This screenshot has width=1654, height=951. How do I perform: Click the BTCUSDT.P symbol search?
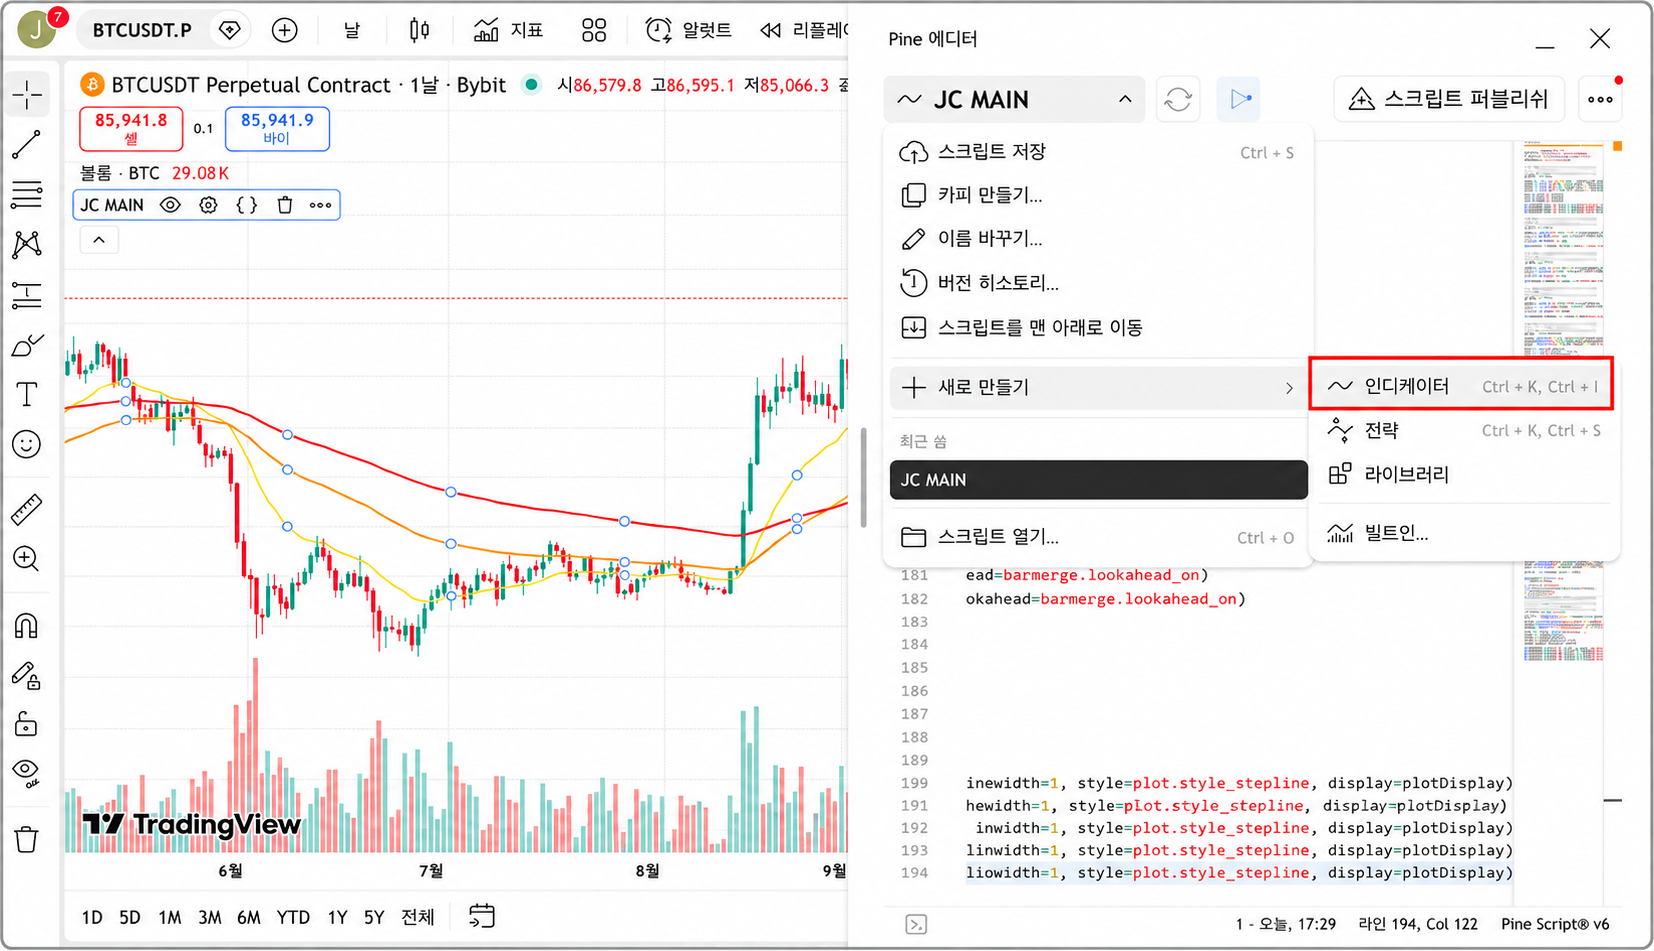(142, 30)
